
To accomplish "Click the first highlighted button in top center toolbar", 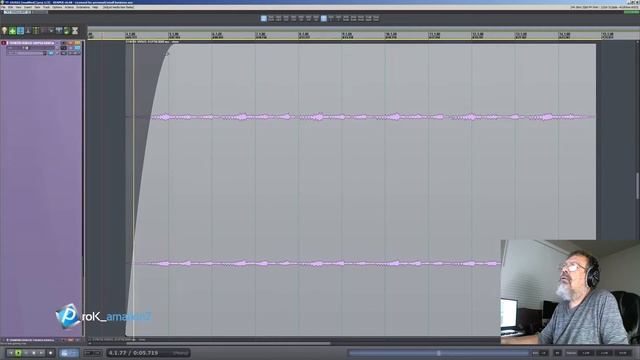I will [264, 18].
